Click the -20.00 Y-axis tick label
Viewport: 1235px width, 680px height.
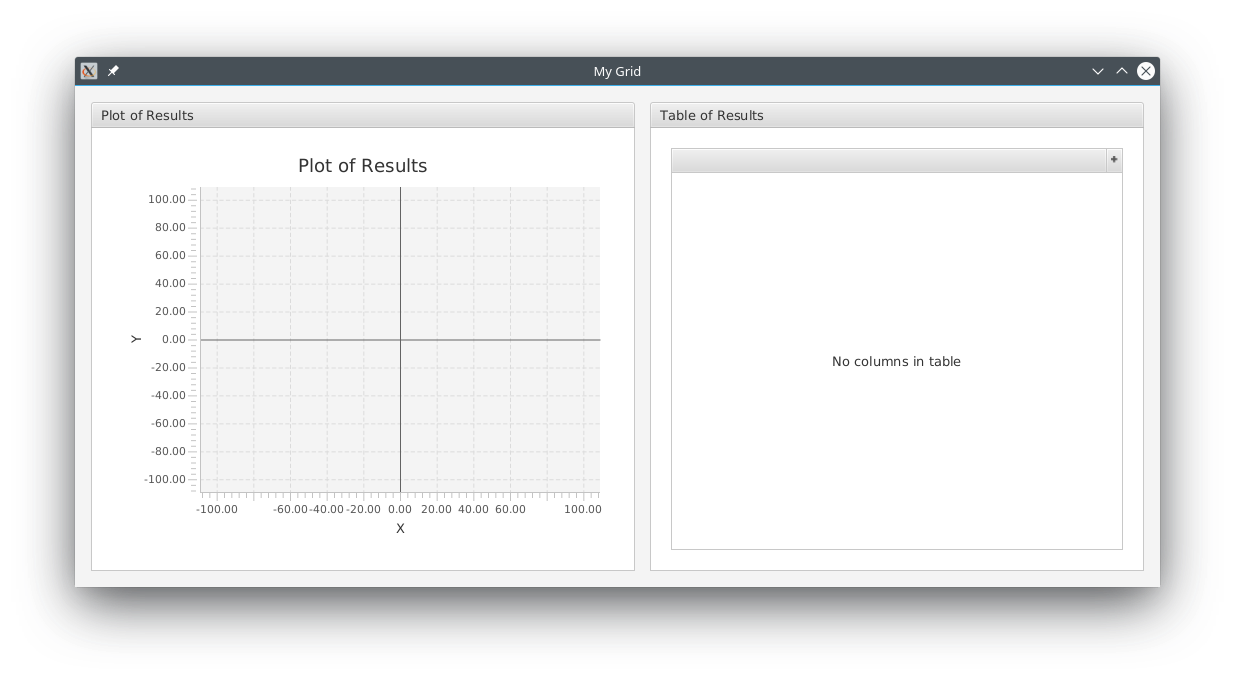(168, 367)
